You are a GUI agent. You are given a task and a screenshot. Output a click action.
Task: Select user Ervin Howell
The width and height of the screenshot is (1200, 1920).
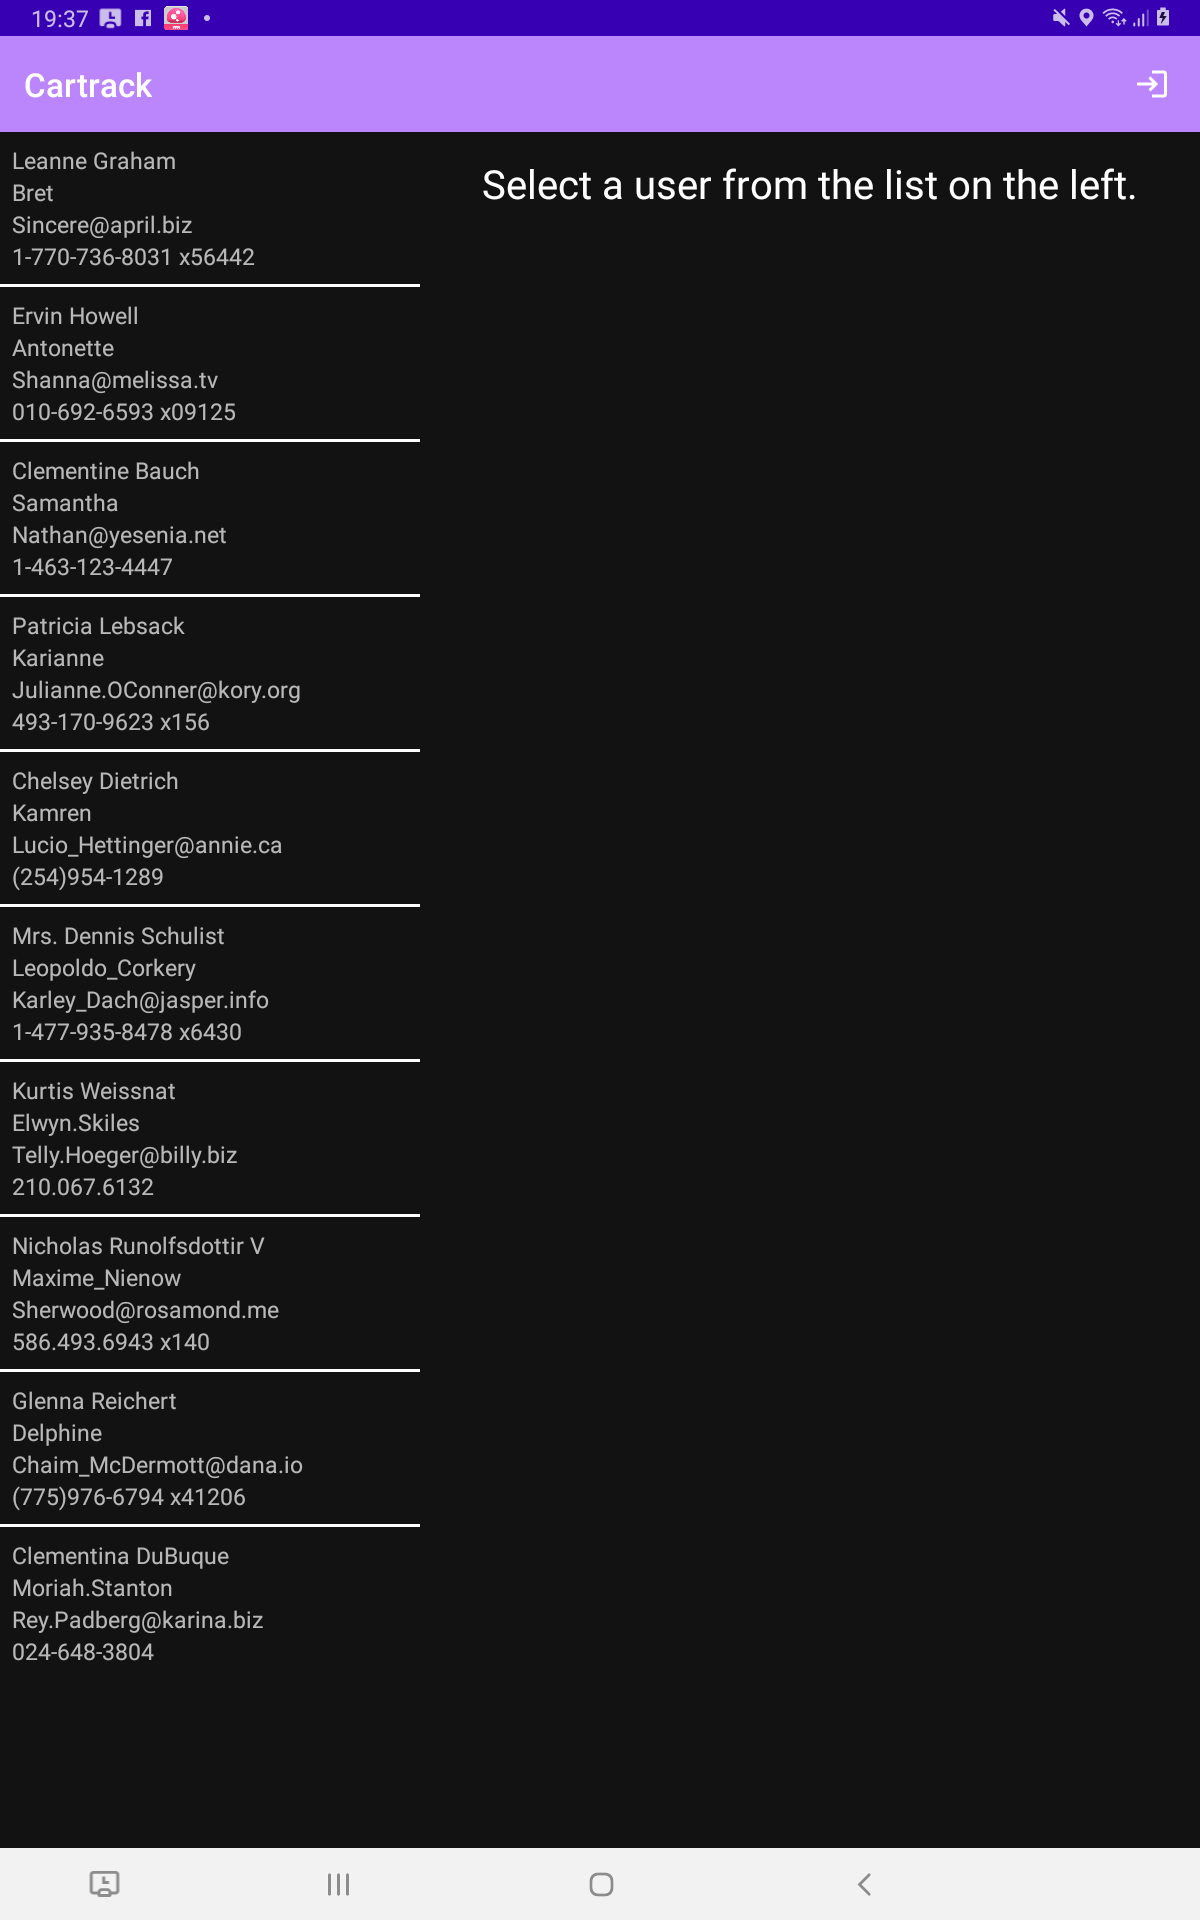pyautogui.click(x=208, y=364)
